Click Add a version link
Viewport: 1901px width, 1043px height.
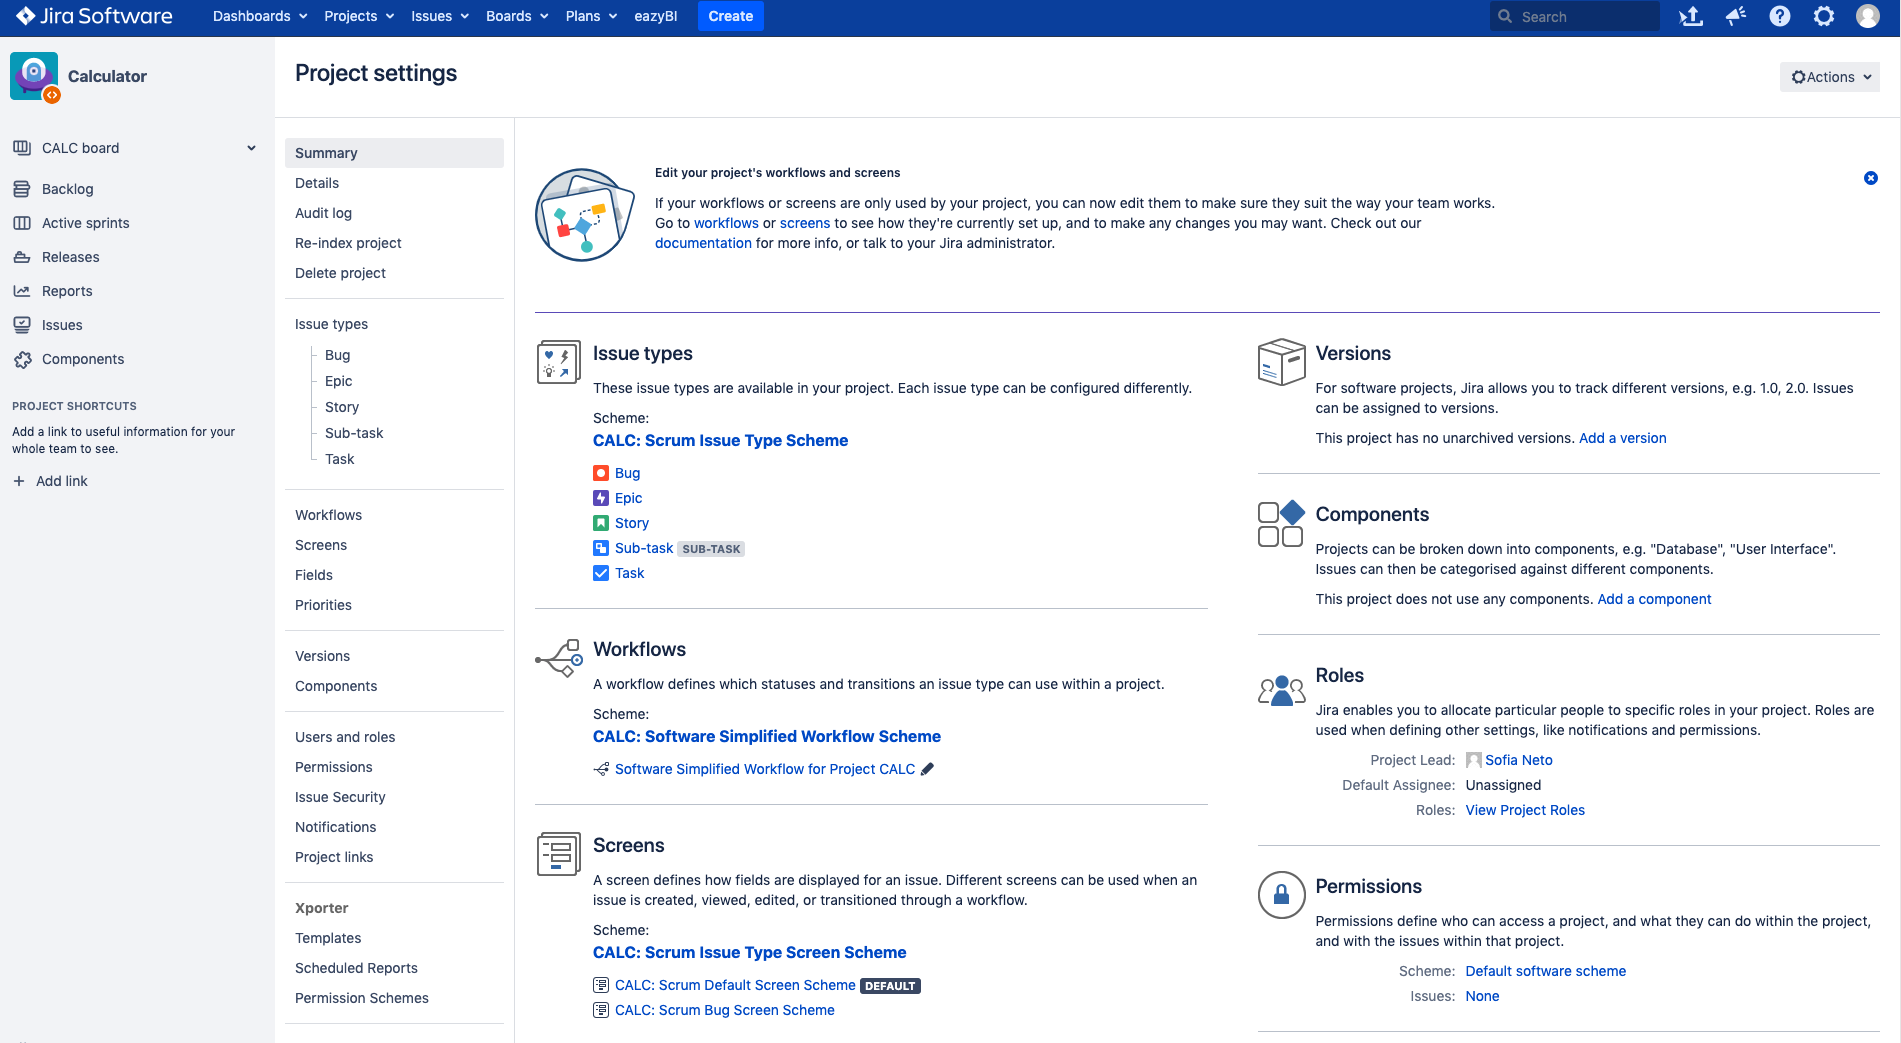[1622, 438]
